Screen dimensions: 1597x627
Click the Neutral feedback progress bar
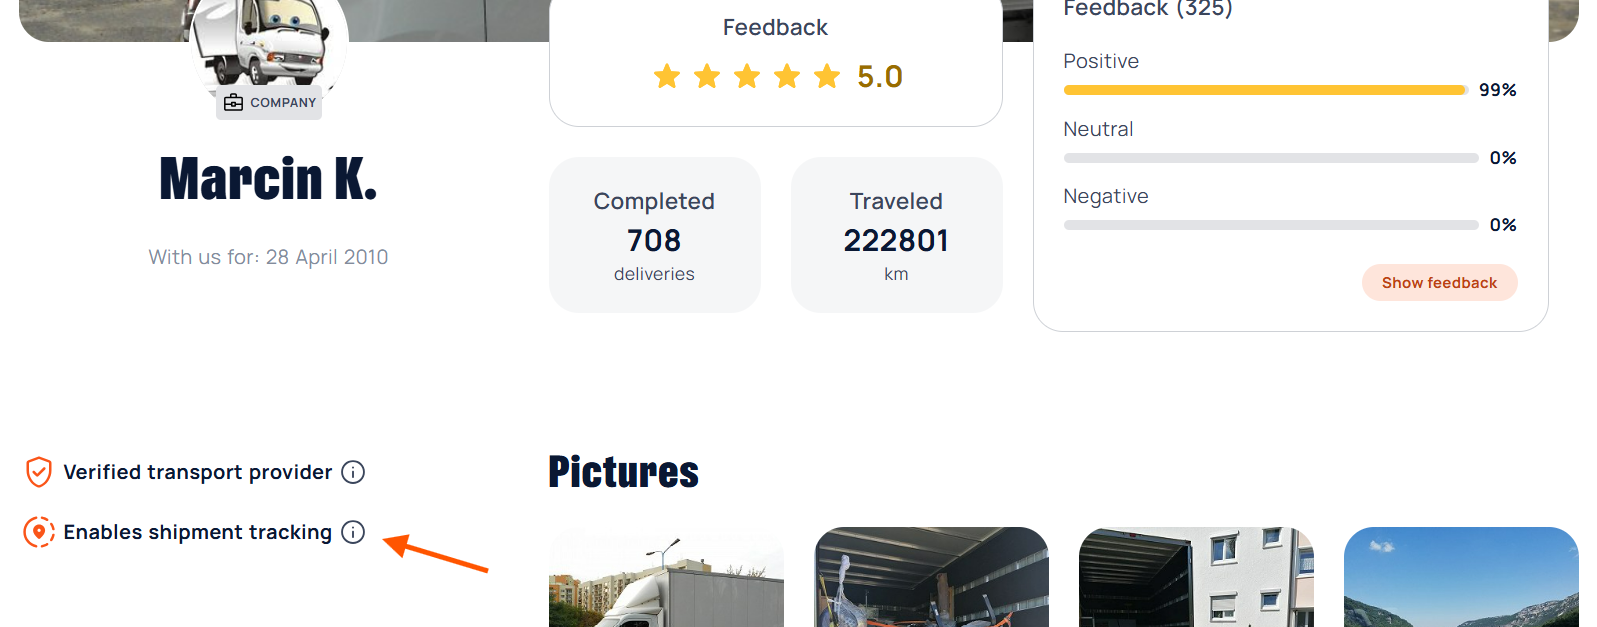1270,158
